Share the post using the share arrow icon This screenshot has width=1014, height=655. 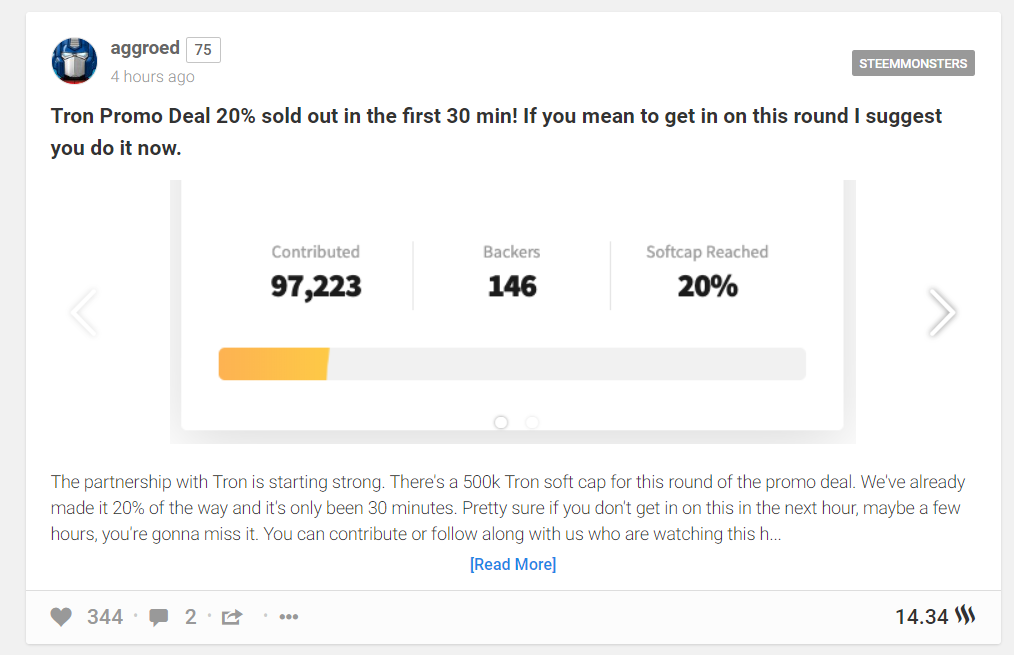coord(232,617)
